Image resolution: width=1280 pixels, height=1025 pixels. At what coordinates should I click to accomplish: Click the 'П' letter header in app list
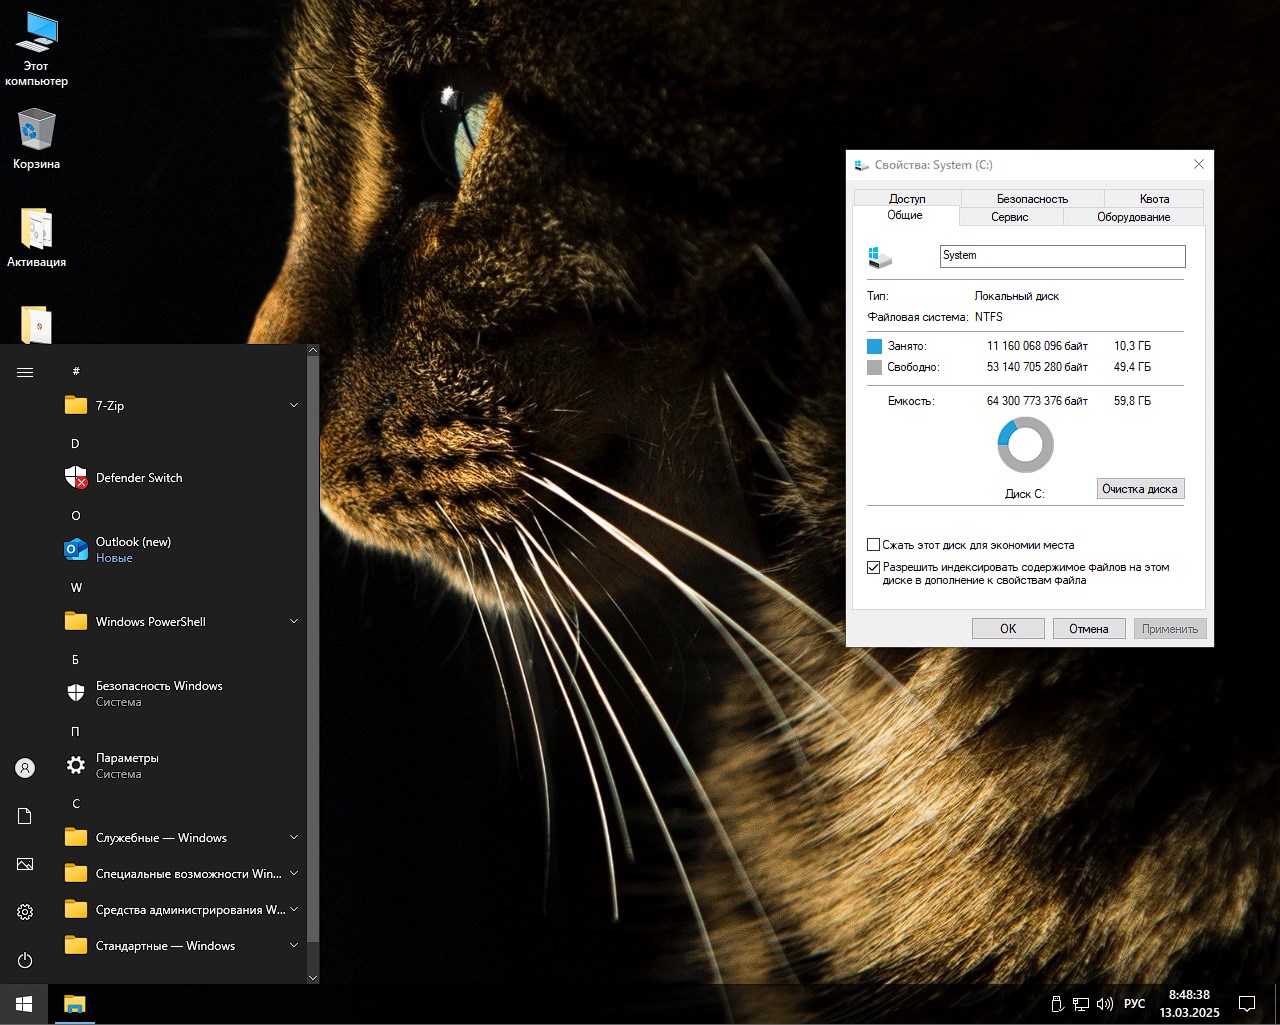(75, 731)
